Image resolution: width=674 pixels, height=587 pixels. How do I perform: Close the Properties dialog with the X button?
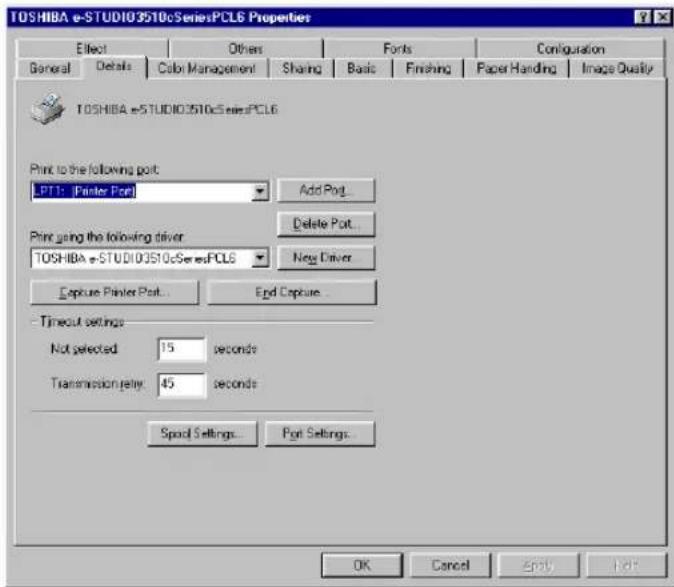point(661,17)
